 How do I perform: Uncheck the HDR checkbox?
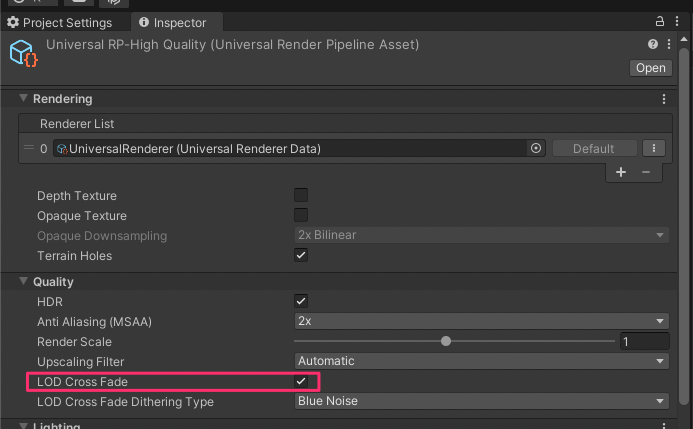[x=301, y=301]
